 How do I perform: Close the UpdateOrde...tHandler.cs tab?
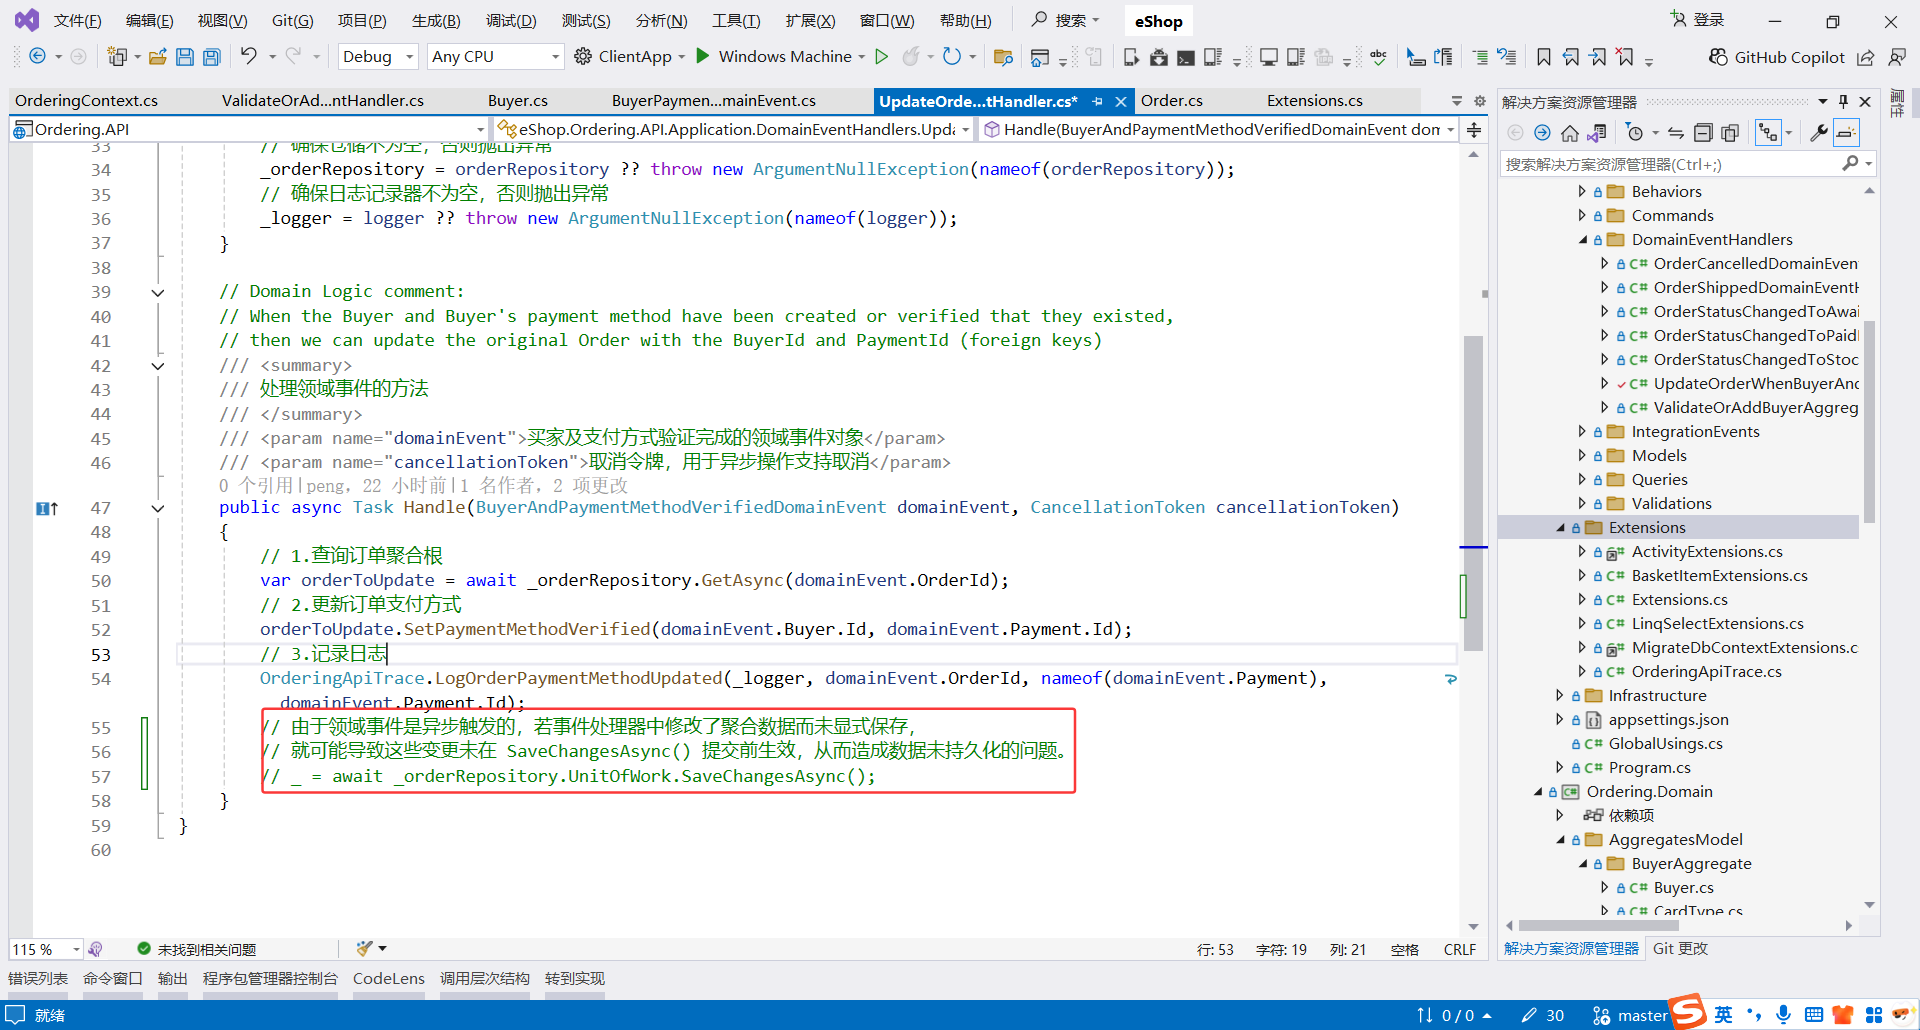tap(1121, 101)
